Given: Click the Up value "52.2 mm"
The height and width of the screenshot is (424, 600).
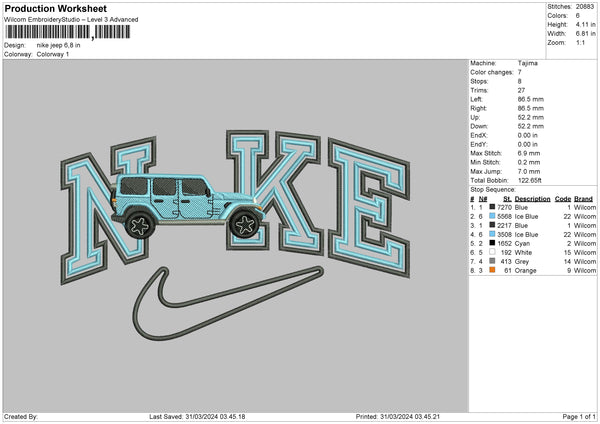Looking at the screenshot, I should (x=530, y=117).
